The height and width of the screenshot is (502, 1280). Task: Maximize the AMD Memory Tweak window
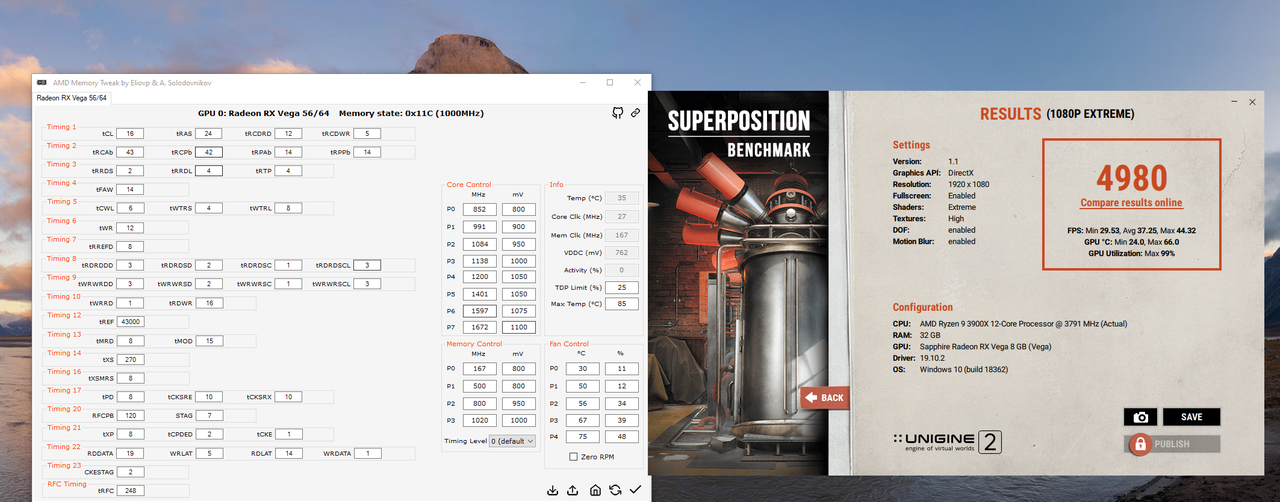point(609,82)
